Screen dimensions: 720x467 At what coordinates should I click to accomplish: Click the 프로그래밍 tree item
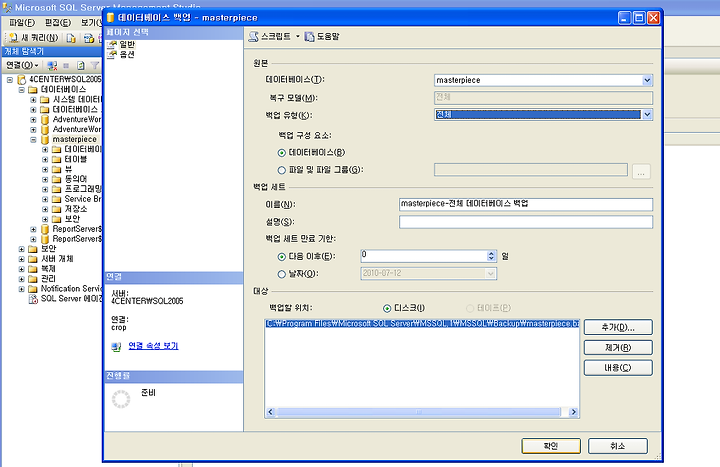point(83,189)
